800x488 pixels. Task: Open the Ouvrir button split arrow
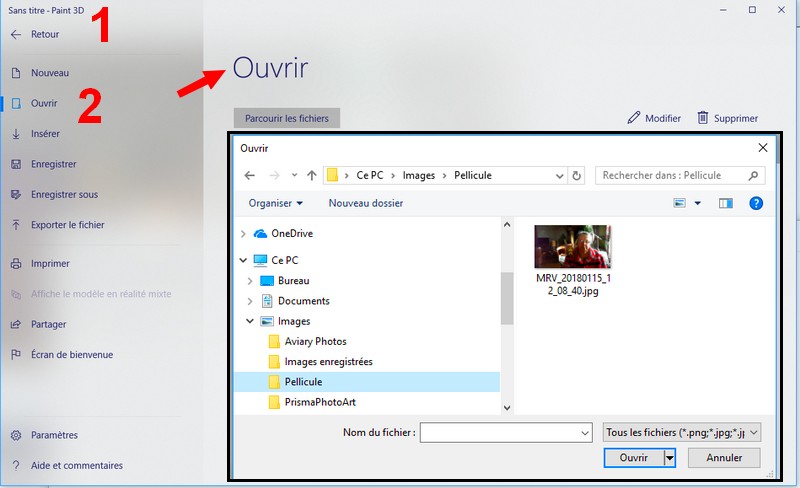click(670, 458)
